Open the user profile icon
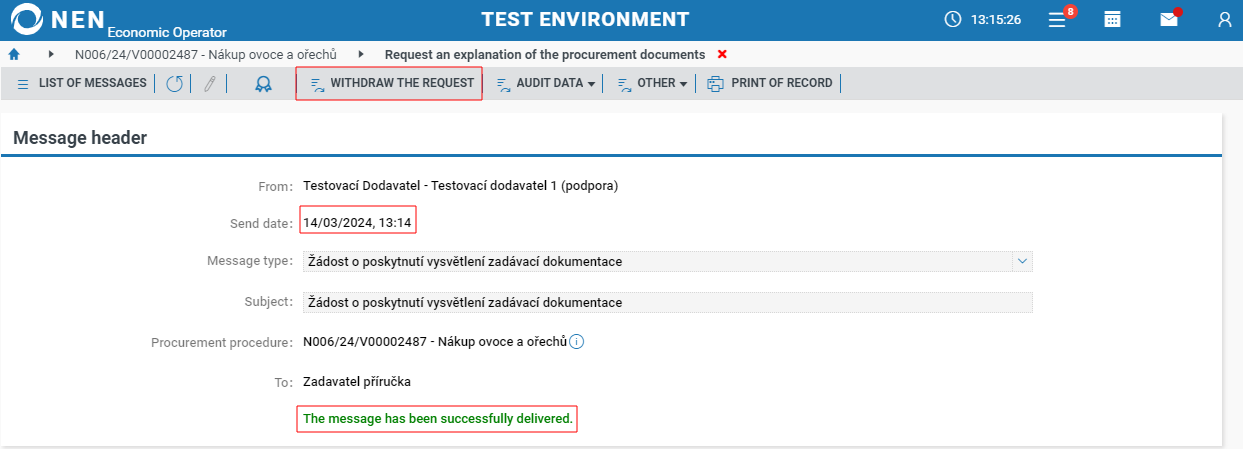Image resolution: width=1243 pixels, height=449 pixels. 1224,19
